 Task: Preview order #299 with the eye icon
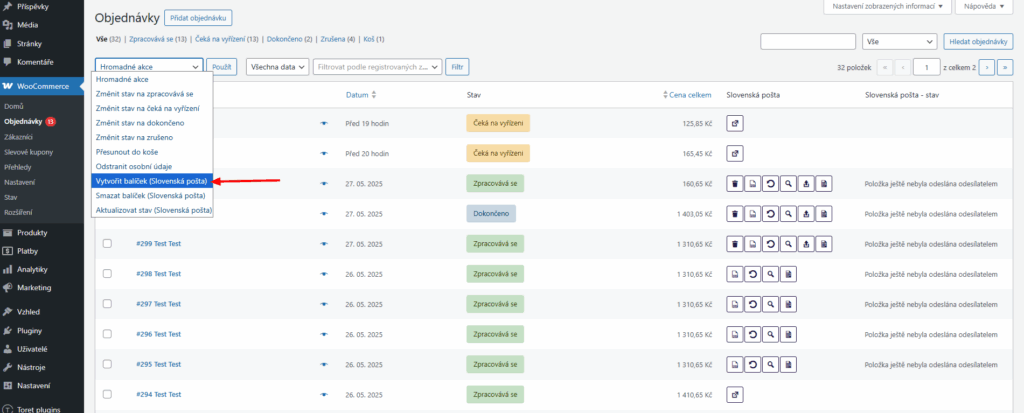click(323, 244)
